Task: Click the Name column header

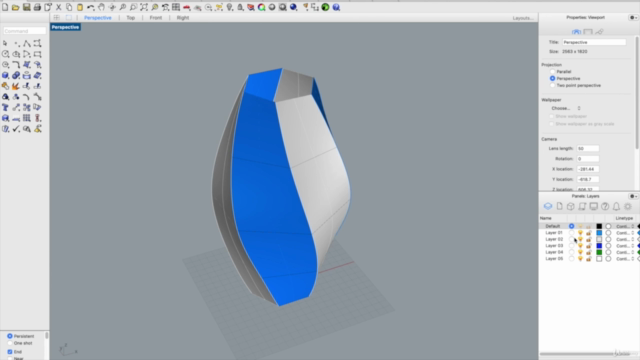Action: coord(546,218)
